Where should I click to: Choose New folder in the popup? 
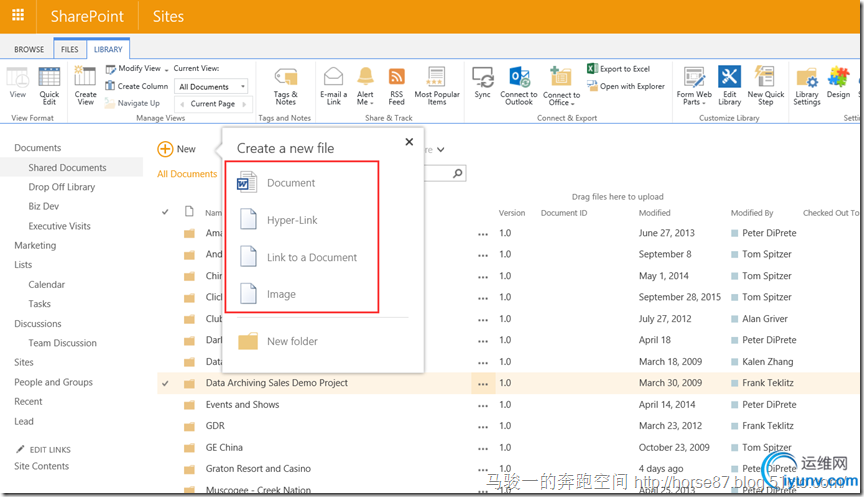(291, 341)
